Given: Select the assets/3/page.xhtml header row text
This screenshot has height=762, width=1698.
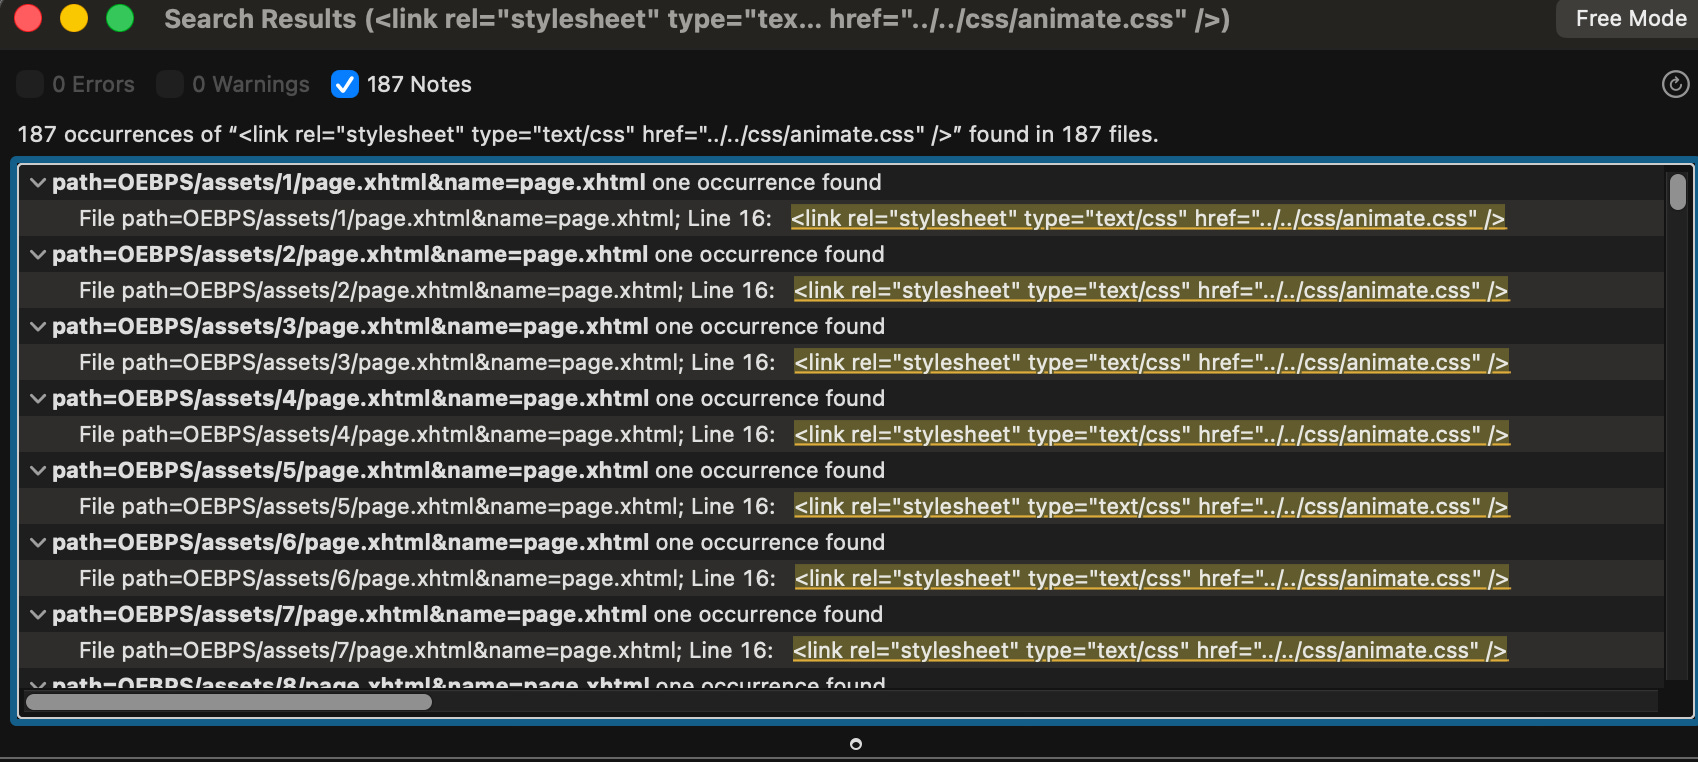Looking at the screenshot, I should tap(468, 326).
